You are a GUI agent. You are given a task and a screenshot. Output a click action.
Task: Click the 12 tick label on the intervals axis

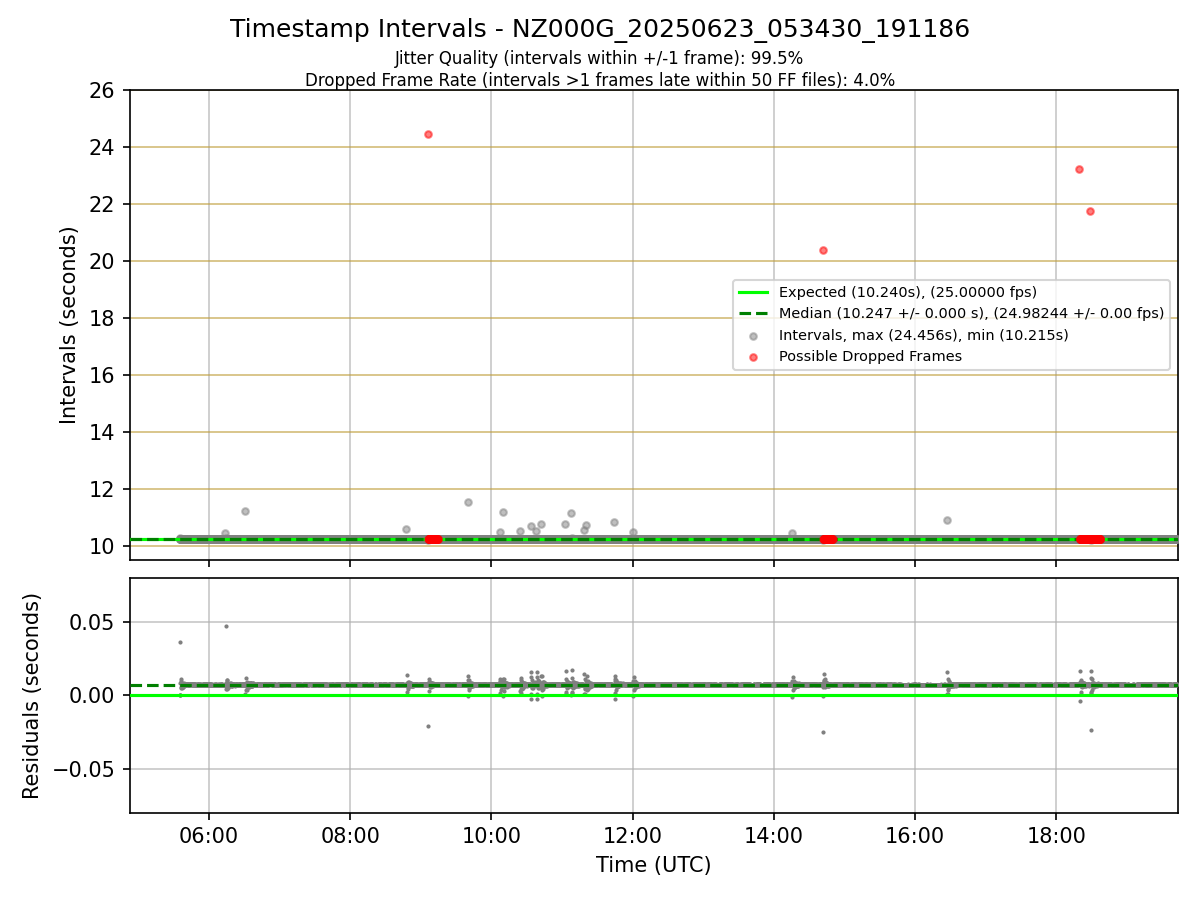coord(104,489)
